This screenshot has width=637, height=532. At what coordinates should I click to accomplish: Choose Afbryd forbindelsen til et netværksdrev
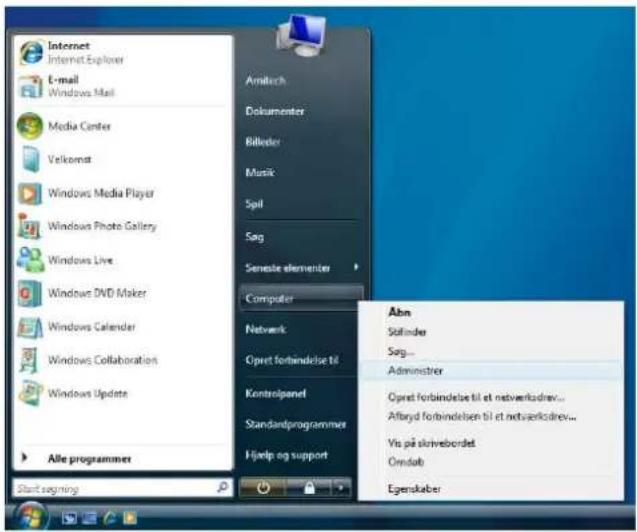click(x=482, y=416)
